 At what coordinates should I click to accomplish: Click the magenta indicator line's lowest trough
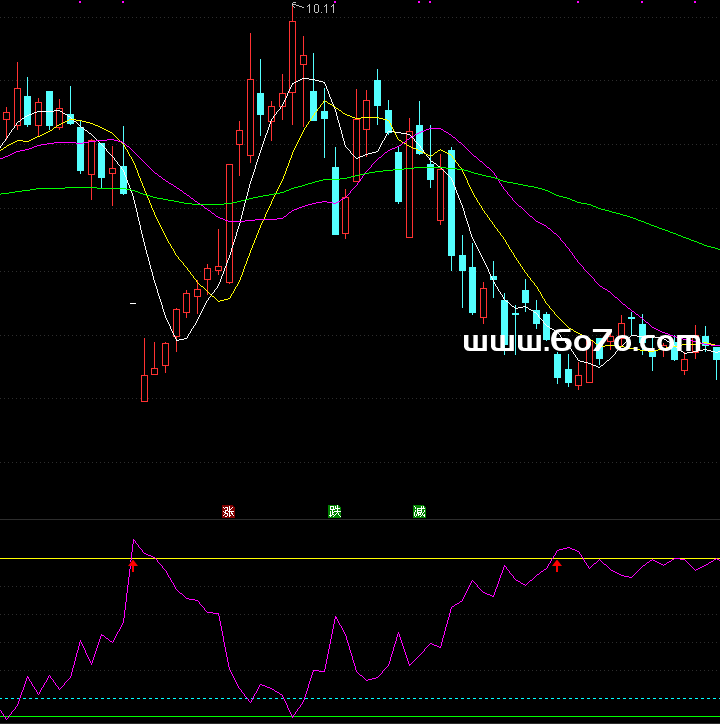(292, 714)
